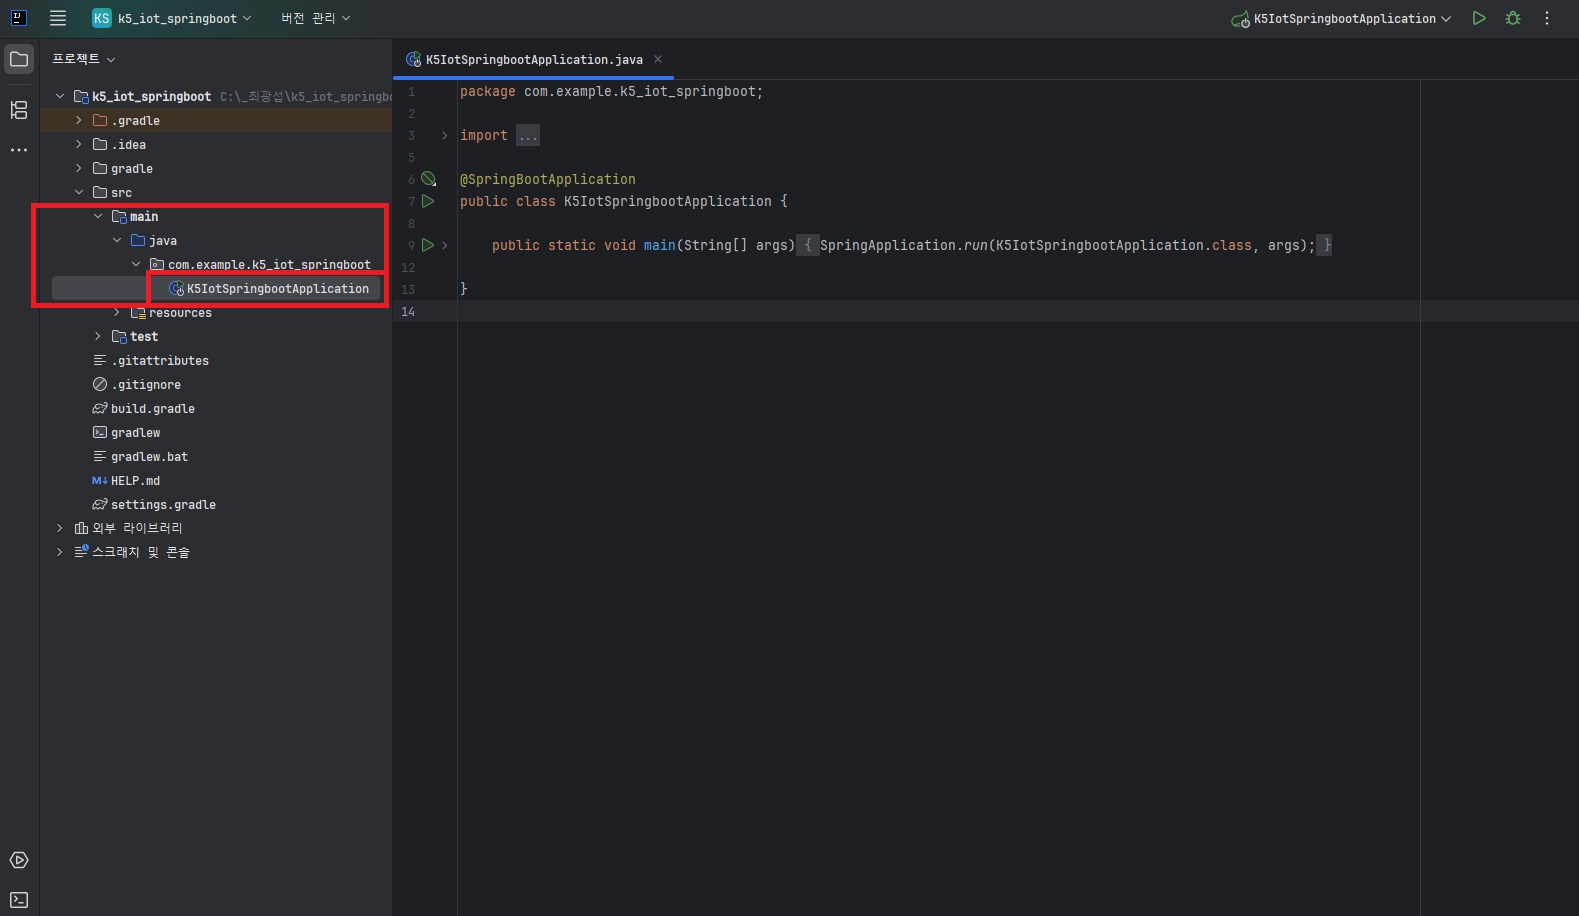Screen dimensions: 1579x916
Task: Collapse the src folder
Action: pos(79,192)
